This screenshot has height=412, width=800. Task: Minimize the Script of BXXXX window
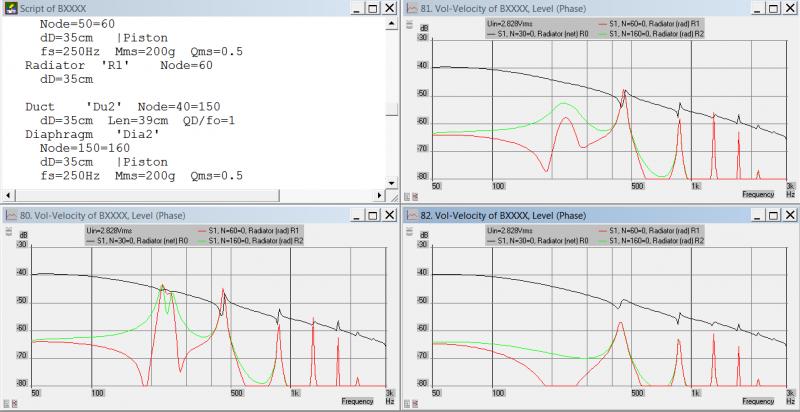click(357, 8)
